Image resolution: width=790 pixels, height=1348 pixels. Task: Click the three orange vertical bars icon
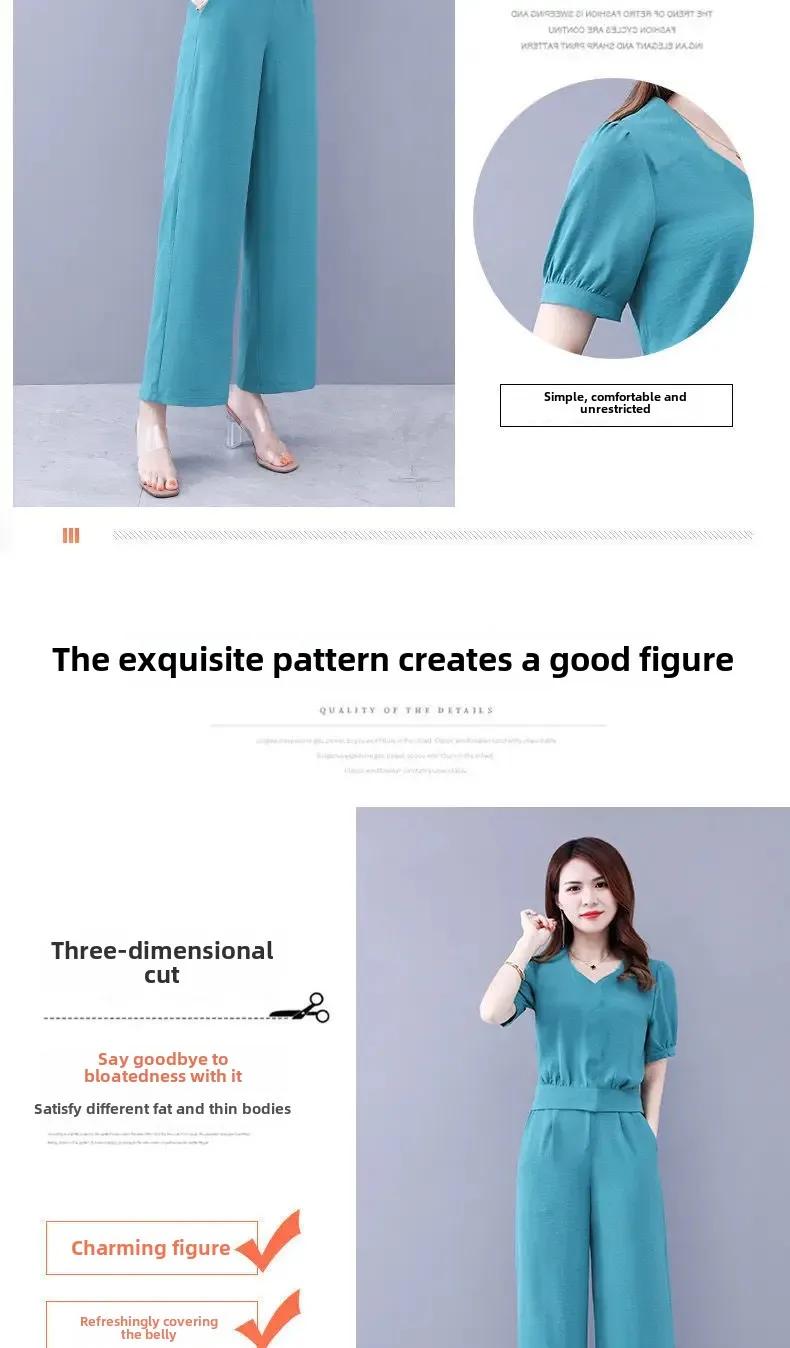(x=71, y=535)
